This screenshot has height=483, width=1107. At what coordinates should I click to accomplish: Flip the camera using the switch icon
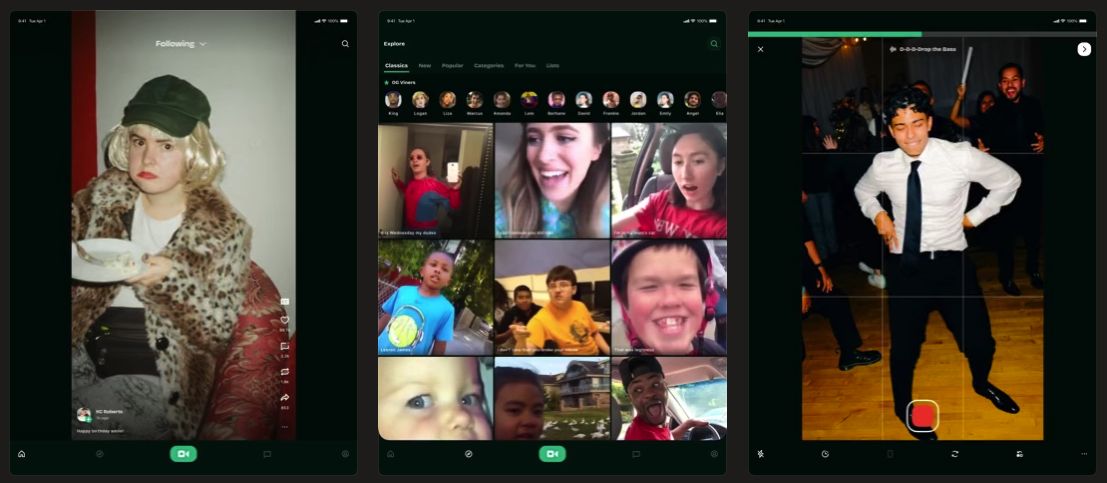[955, 454]
